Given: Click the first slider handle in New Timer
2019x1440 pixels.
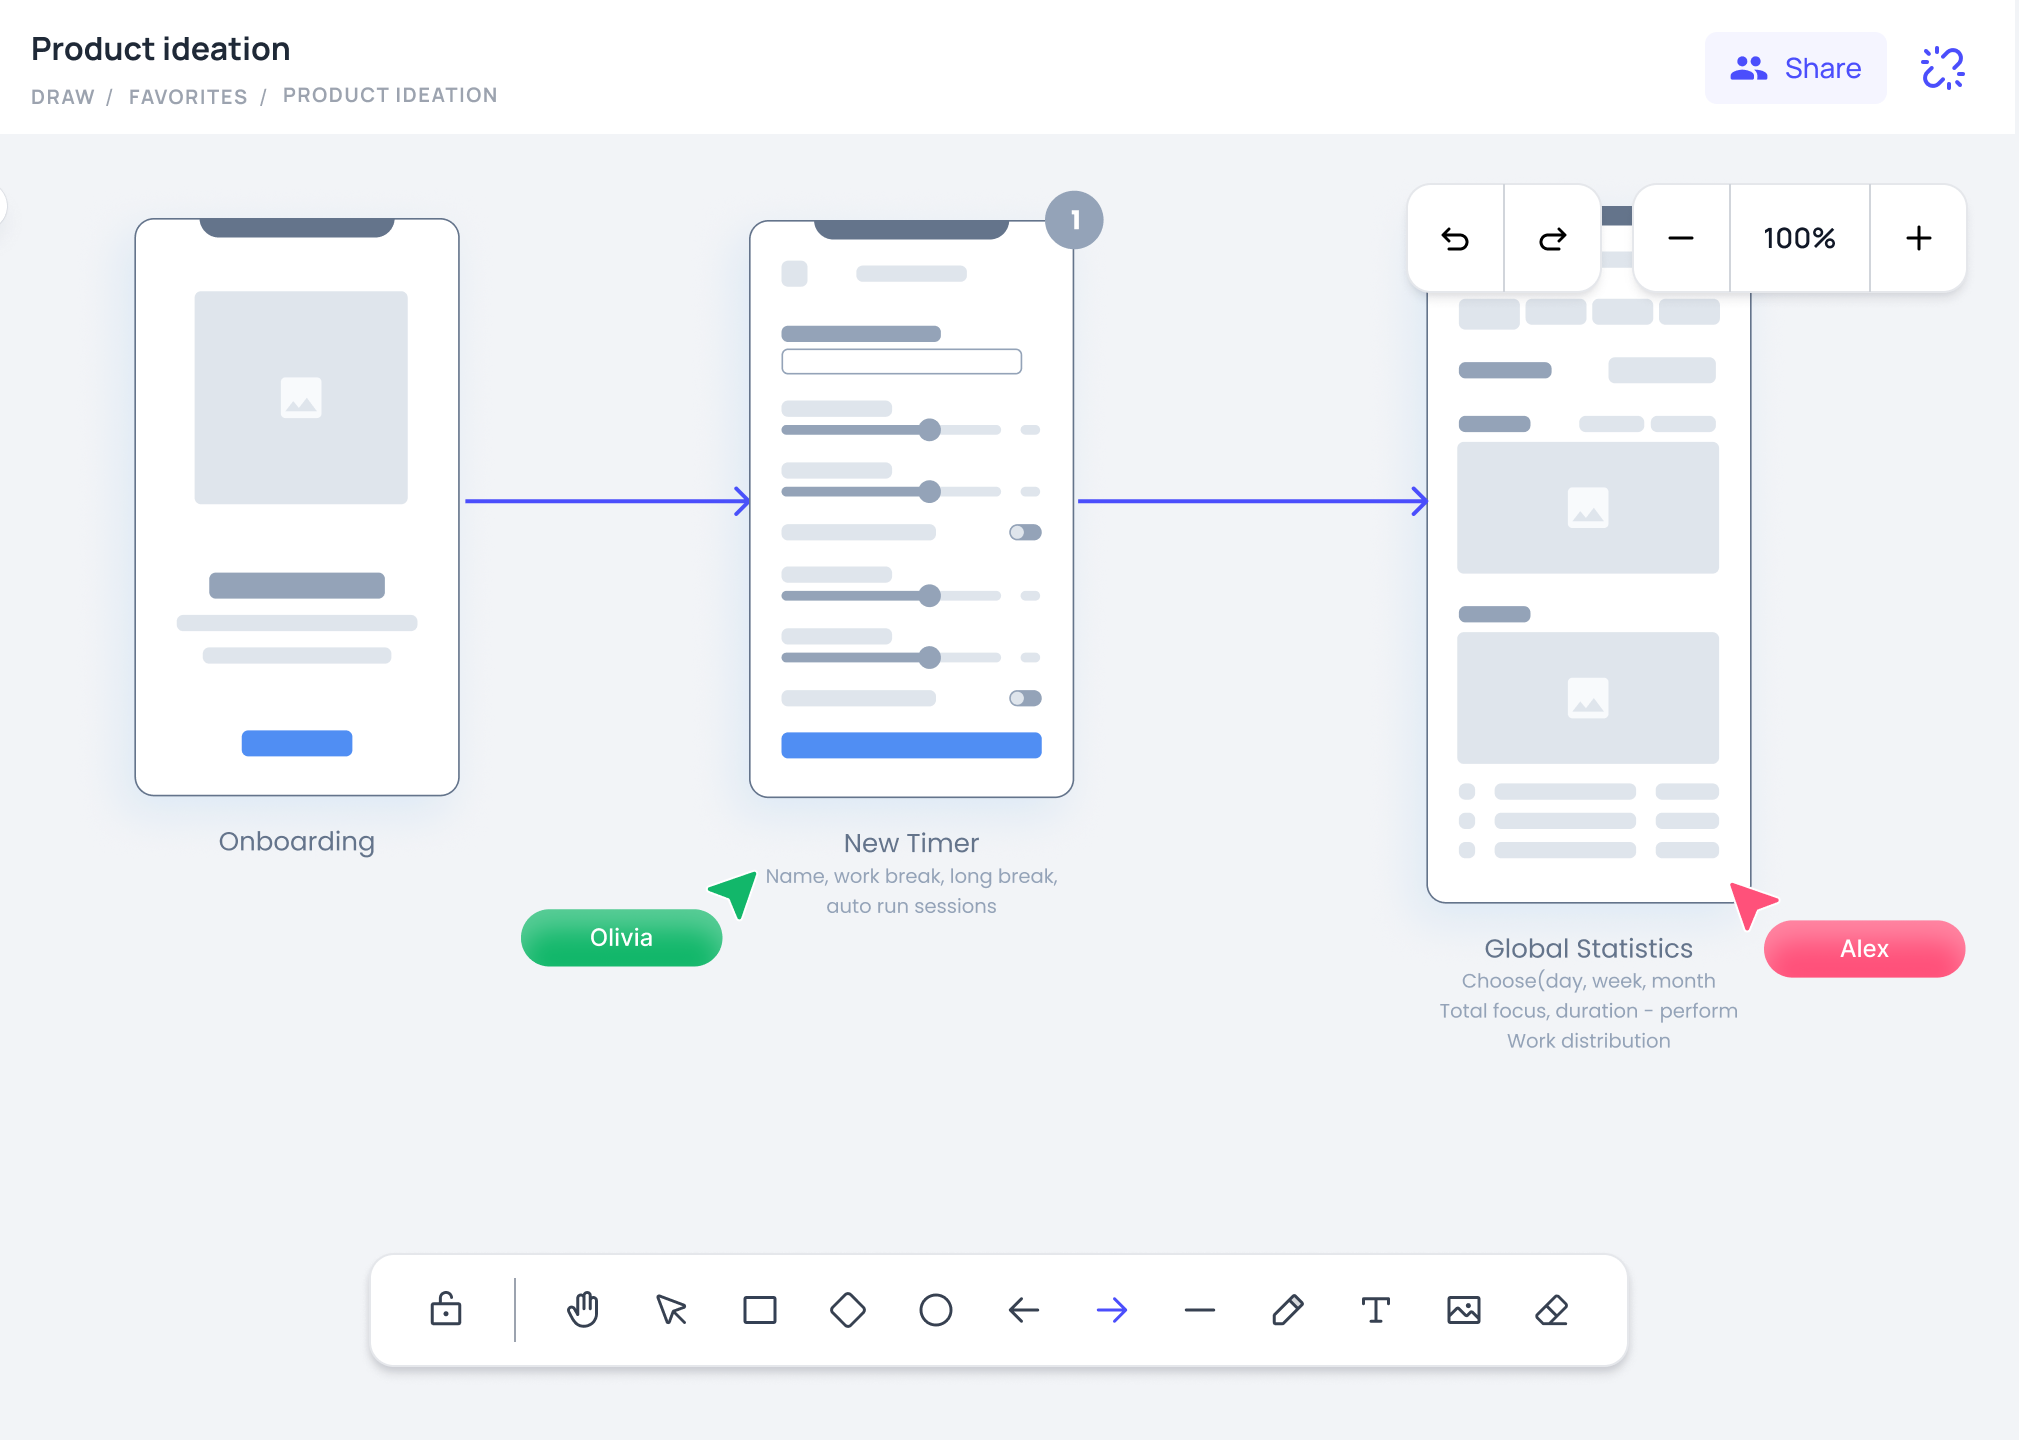Looking at the screenshot, I should [931, 430].
